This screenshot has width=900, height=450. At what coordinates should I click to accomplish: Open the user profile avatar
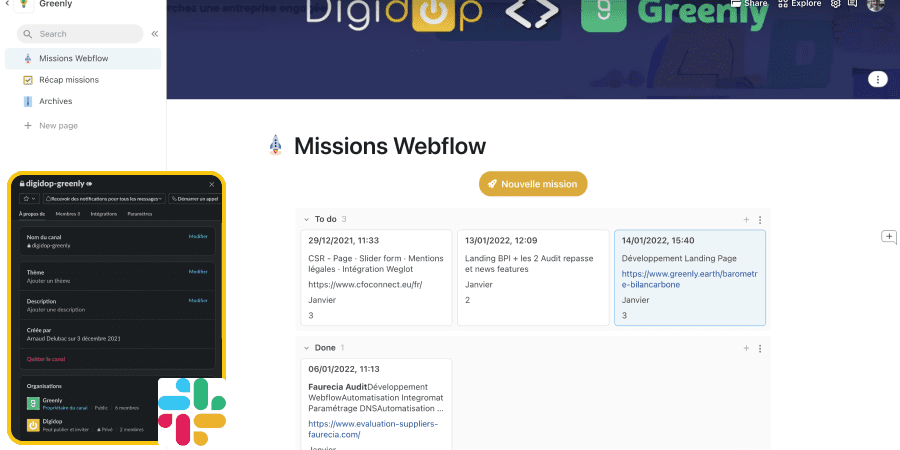tap(875, 5)
